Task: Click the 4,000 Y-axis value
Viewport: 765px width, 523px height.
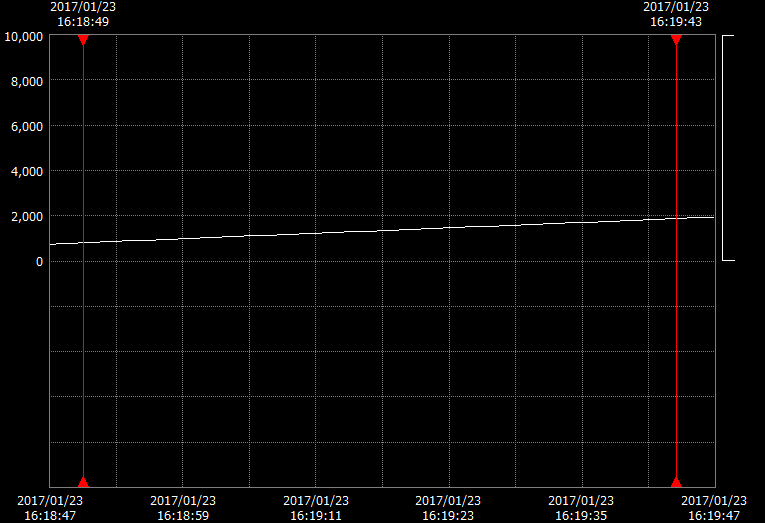Action: coord(27,172)
